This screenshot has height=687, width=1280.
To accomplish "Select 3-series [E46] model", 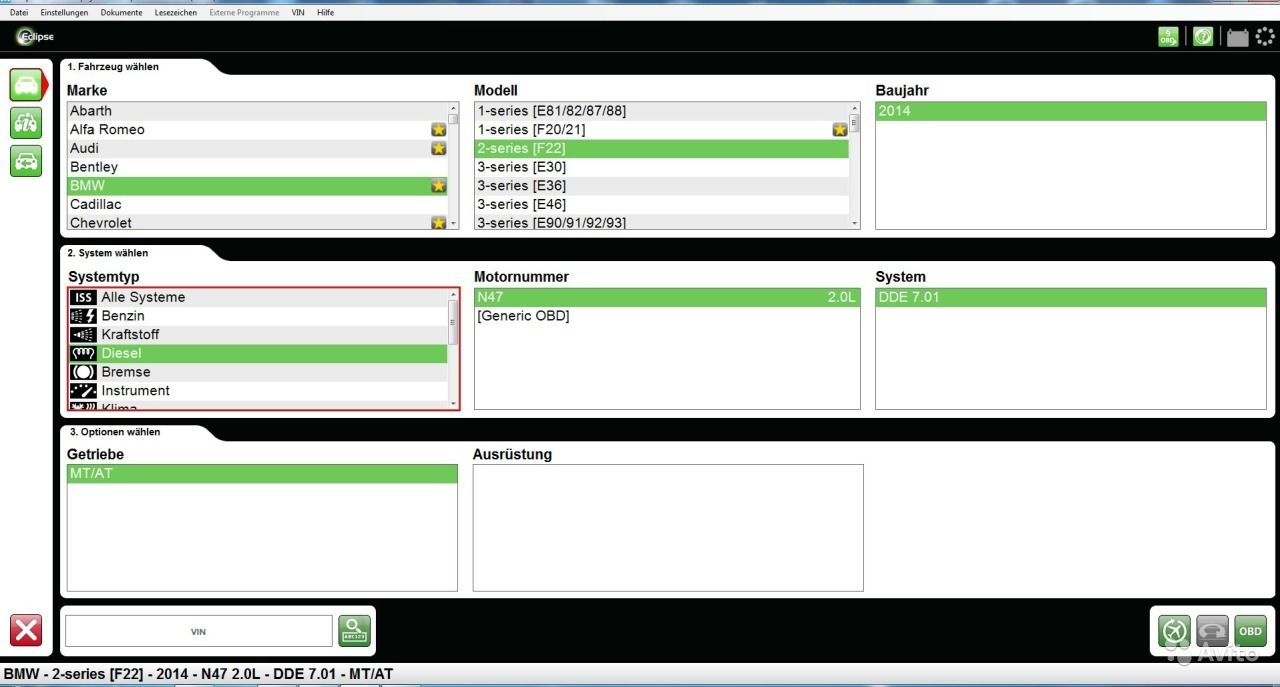I will click(x=661, y=204).
